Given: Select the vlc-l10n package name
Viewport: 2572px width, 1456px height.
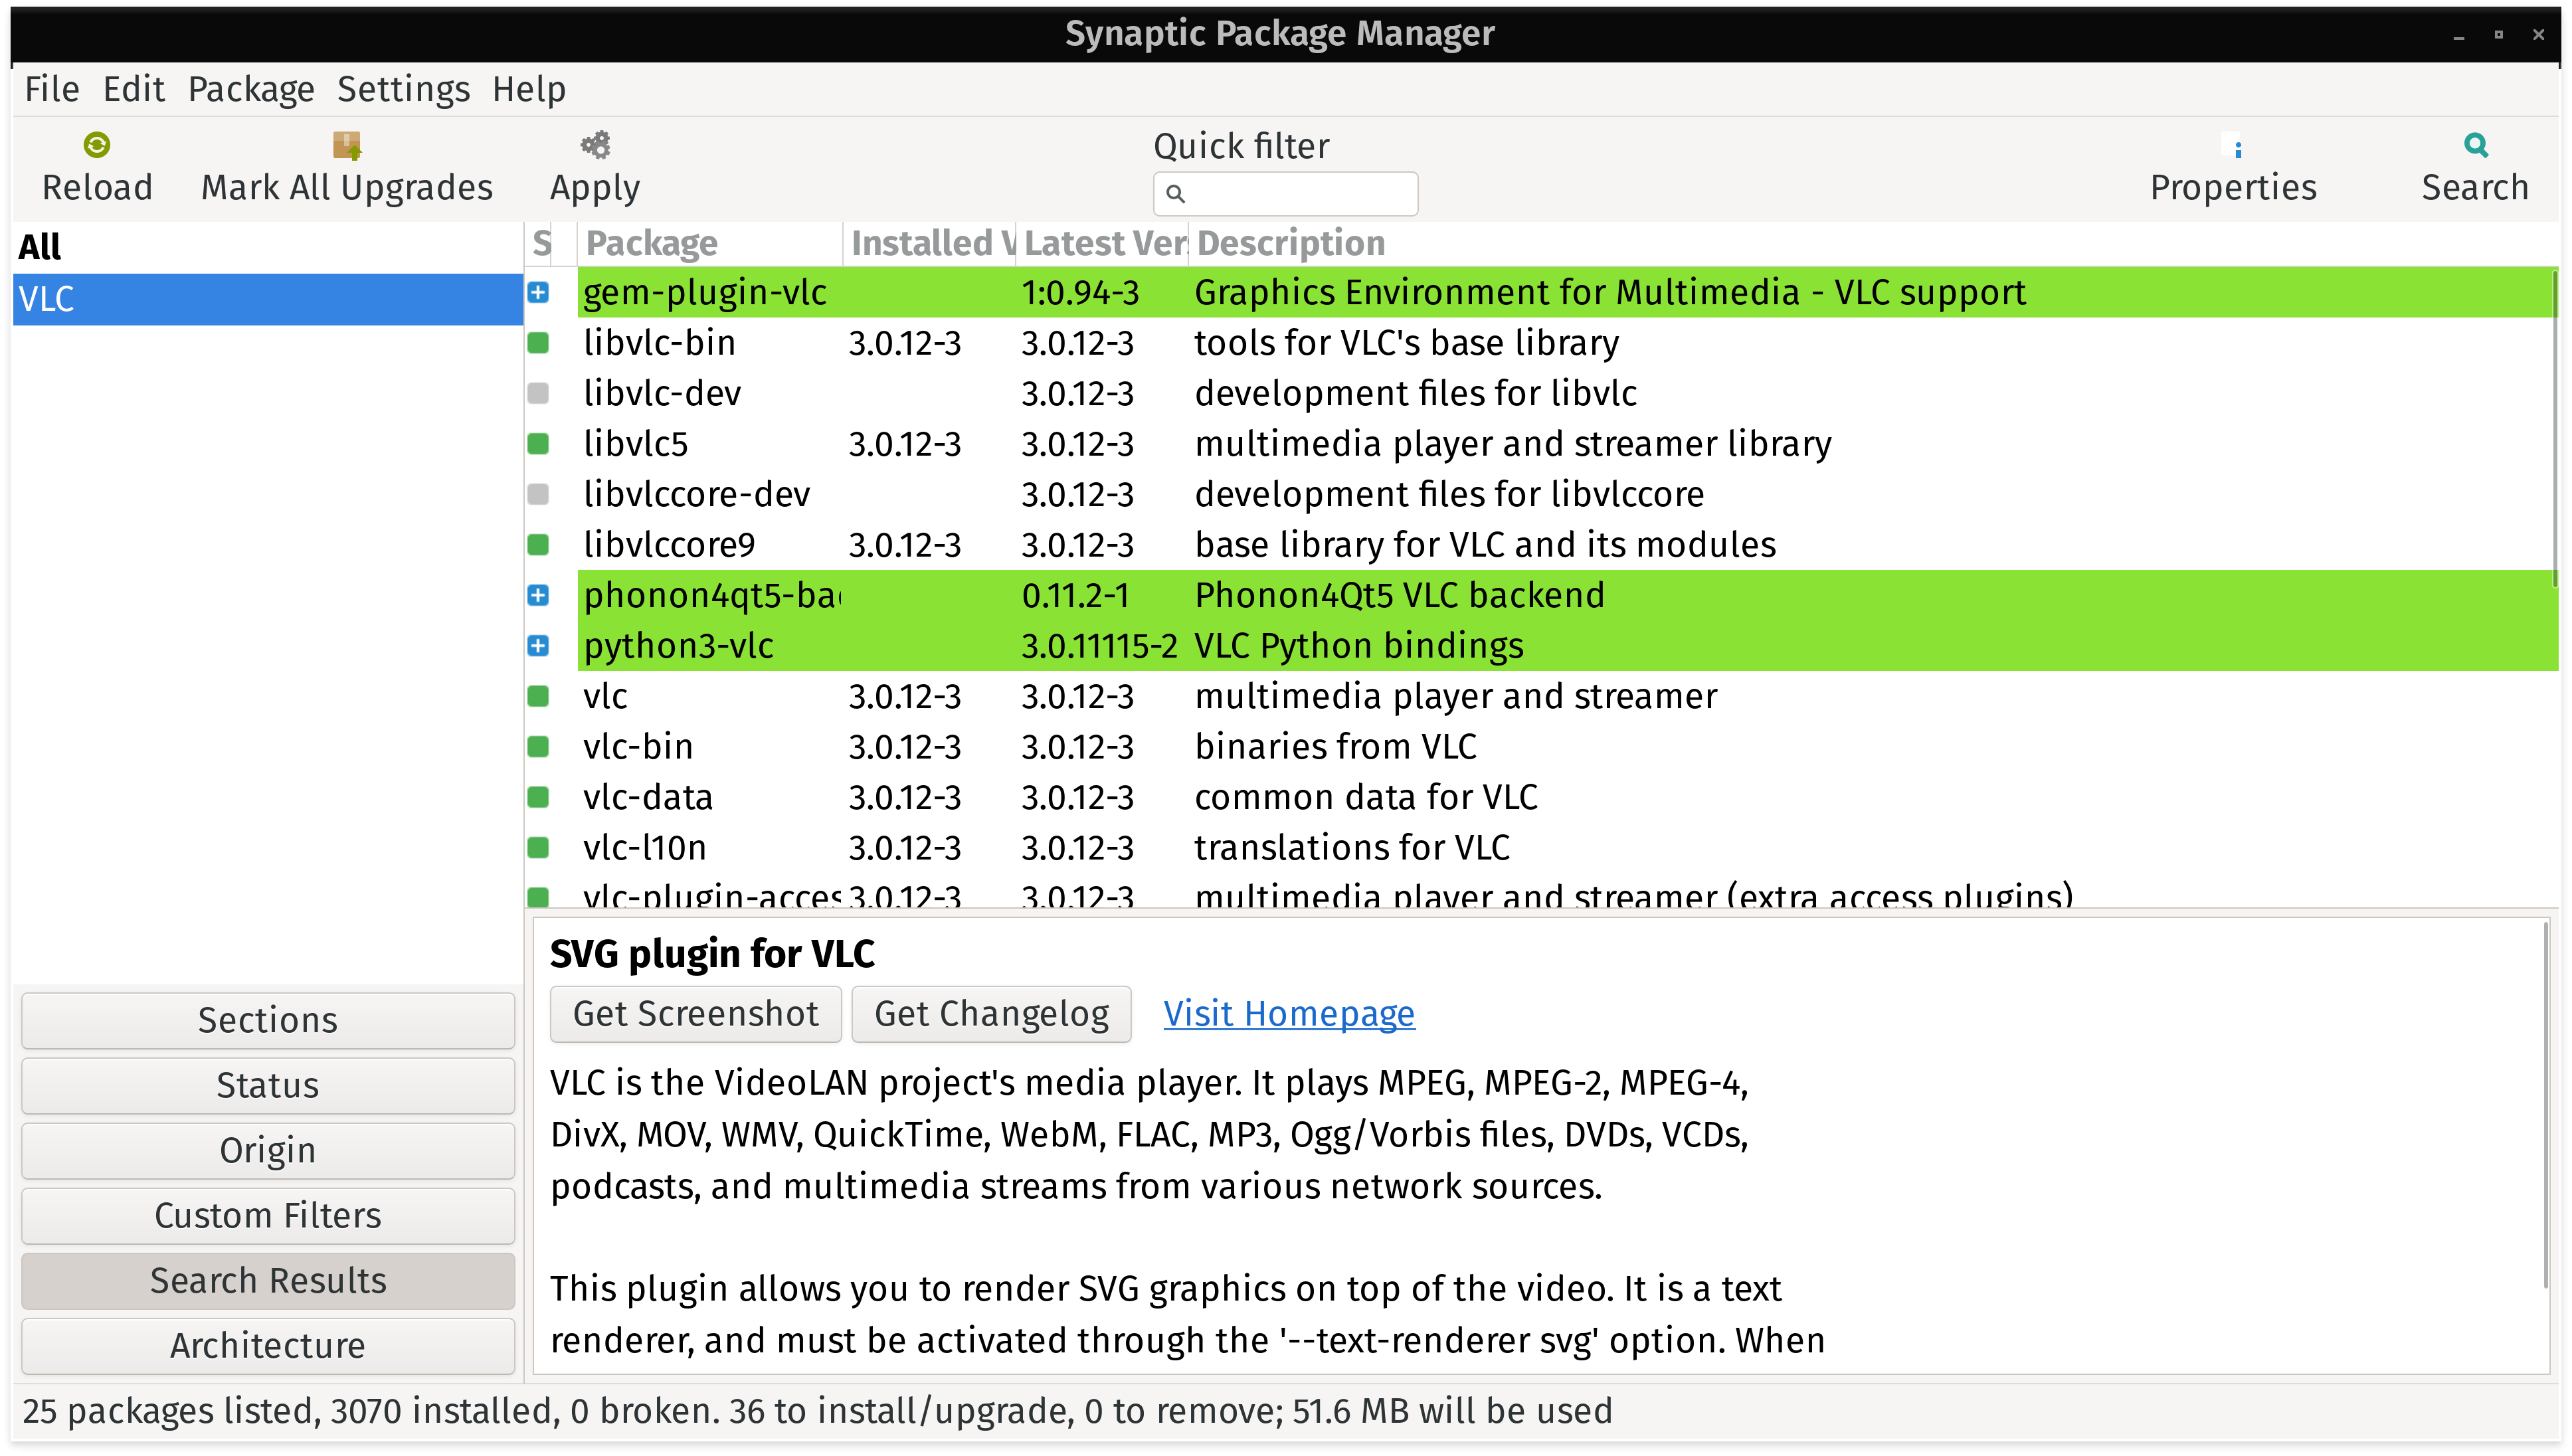Looking at the screenshot, I should [x=645, y=848].
